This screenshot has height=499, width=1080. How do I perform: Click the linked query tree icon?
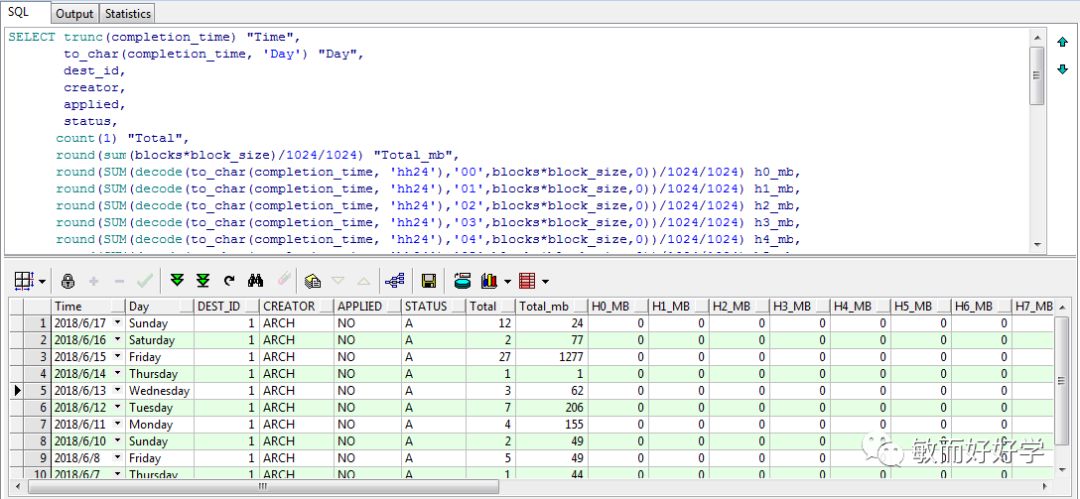(395, 281)
